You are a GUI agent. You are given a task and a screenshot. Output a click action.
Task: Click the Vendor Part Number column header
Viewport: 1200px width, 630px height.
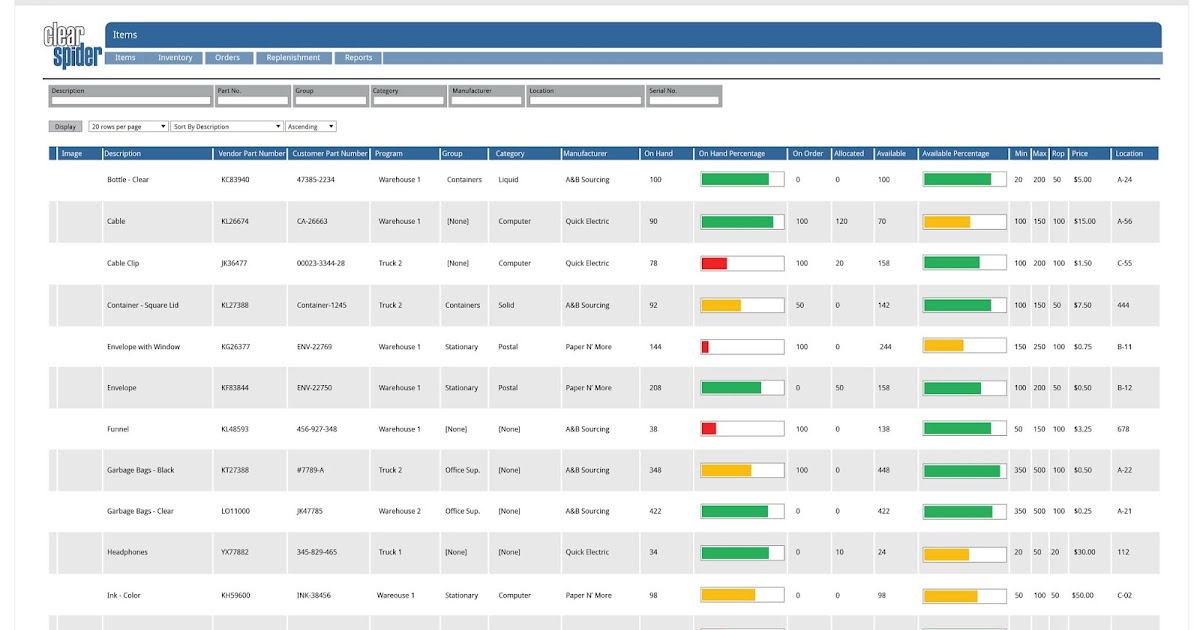[x=248, y=153]
